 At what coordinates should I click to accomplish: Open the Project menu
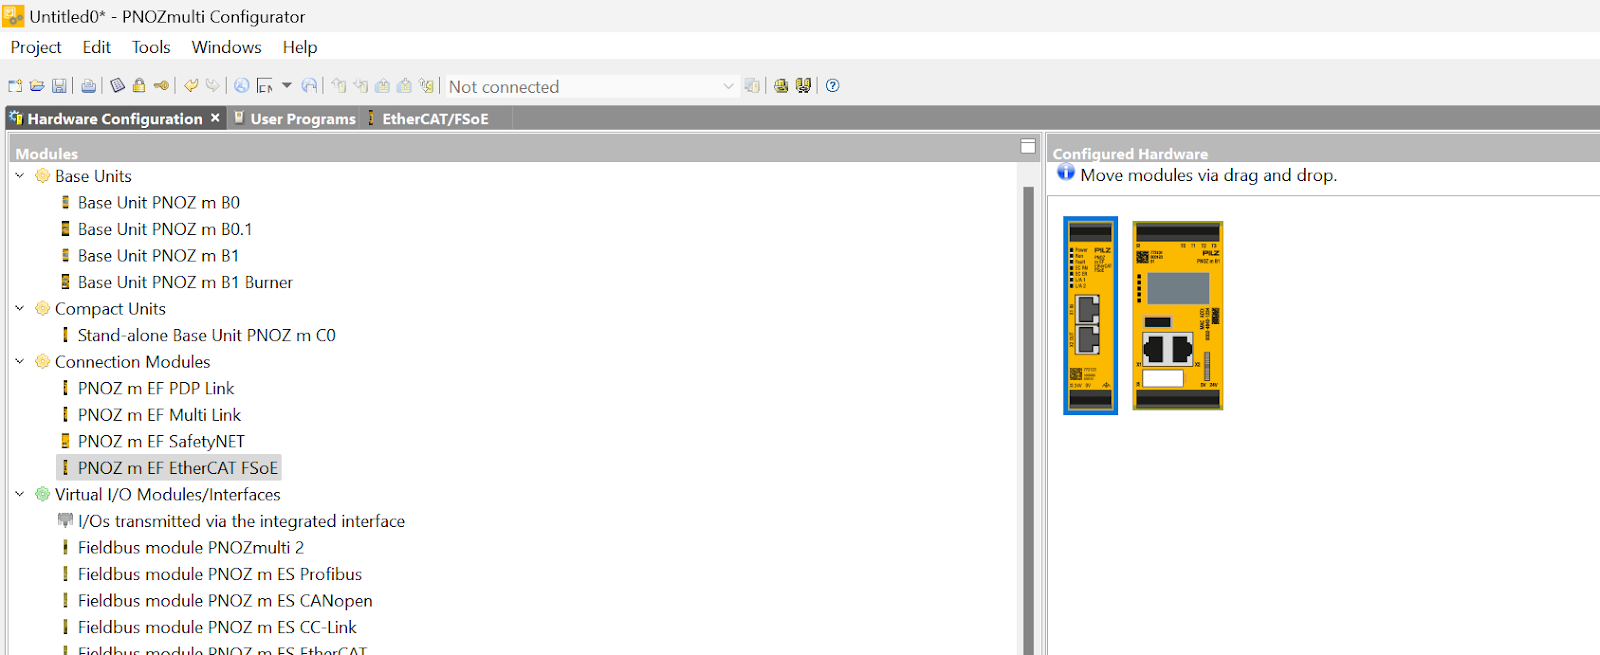(36, 47)
